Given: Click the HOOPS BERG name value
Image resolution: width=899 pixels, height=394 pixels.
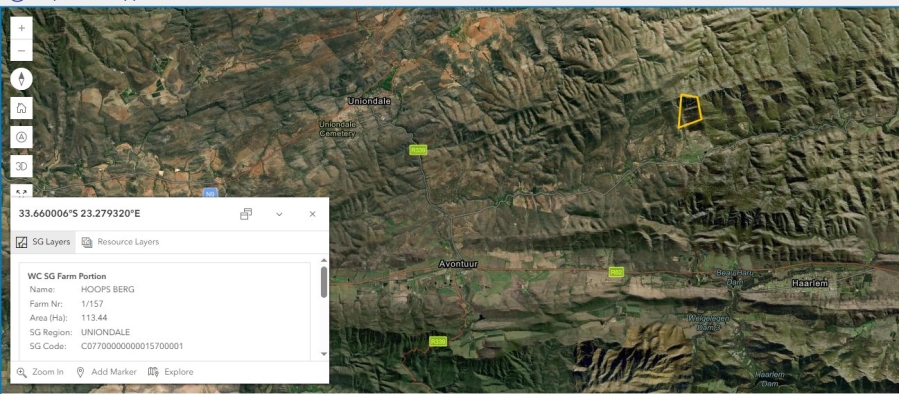Looking at the screenshot, I should [x=108, y=290].
